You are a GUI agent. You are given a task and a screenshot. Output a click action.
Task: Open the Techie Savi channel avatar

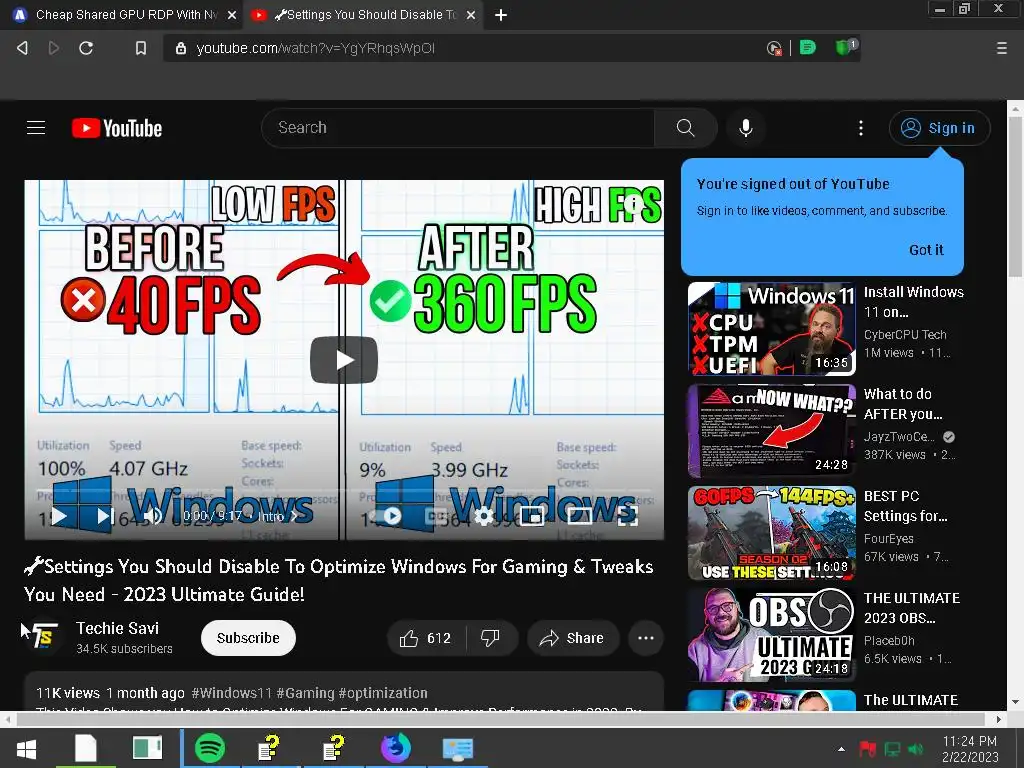coord(44,637)
